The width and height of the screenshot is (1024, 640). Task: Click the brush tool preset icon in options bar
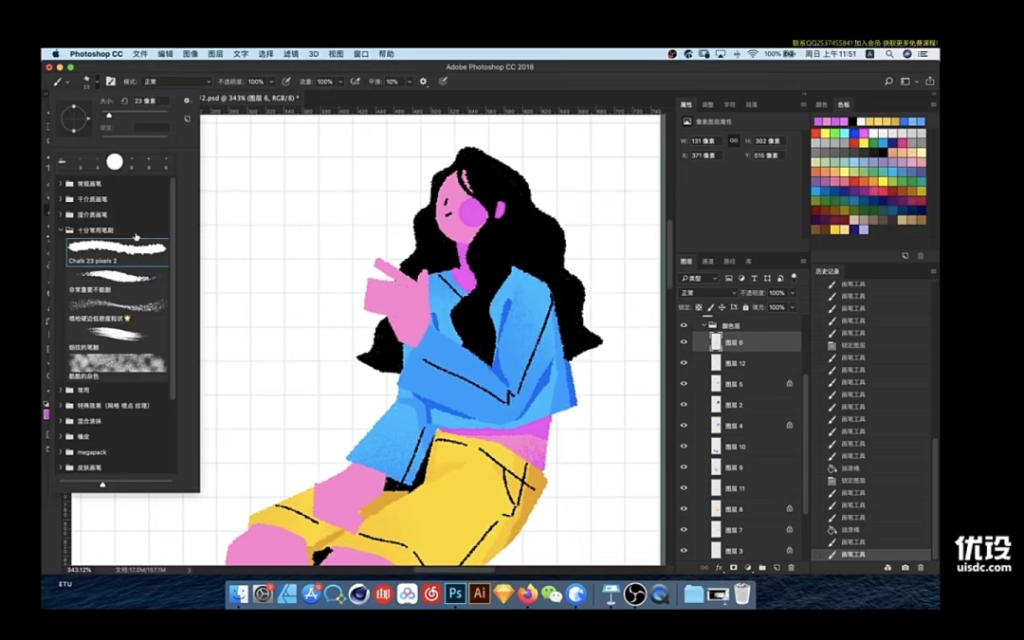[x=60, y=81]
